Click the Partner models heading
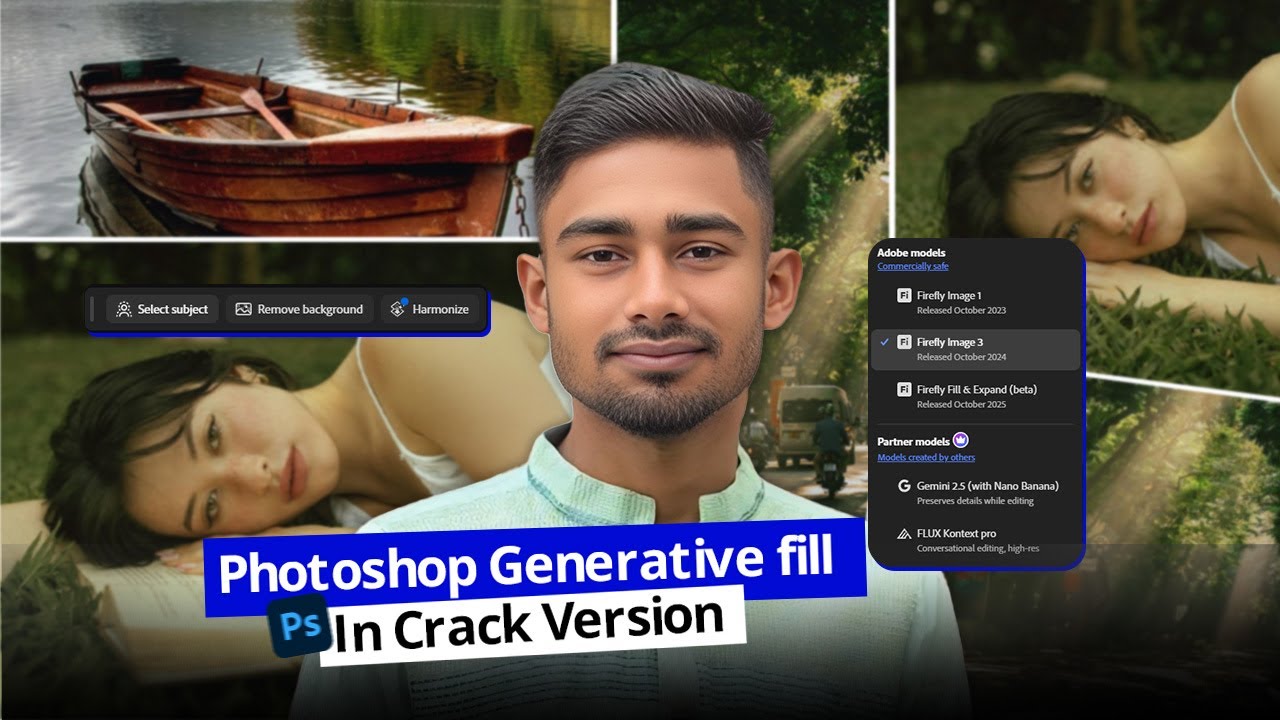This screenshot has width=1280, height=720. (912, 441)
